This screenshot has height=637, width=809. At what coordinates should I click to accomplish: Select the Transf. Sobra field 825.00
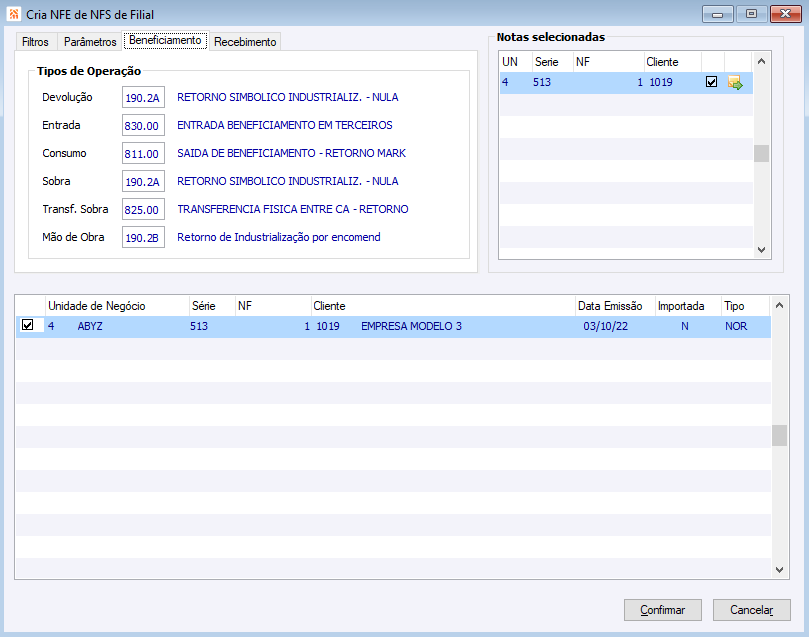point(143,209)
